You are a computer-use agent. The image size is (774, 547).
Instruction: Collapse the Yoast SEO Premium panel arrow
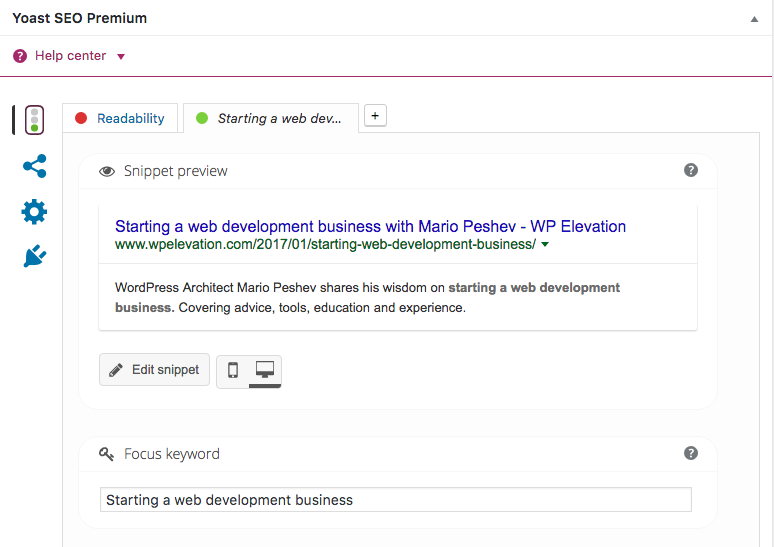coord(754,19)
